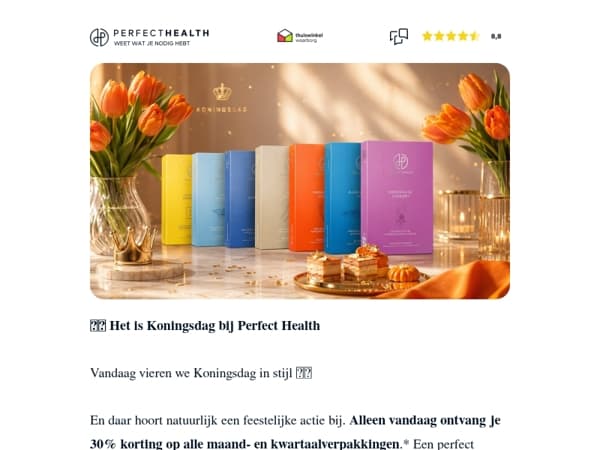The width and height of the screenshot is (600, 450).
Task: Open the Thuiswinkel waarborg text label
Action: [x=309, y=37]
